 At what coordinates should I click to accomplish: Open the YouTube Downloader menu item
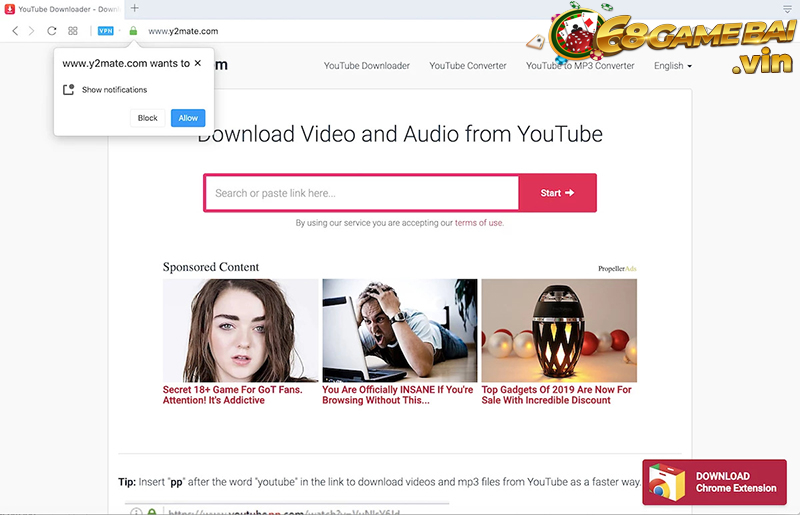(366, 66)
